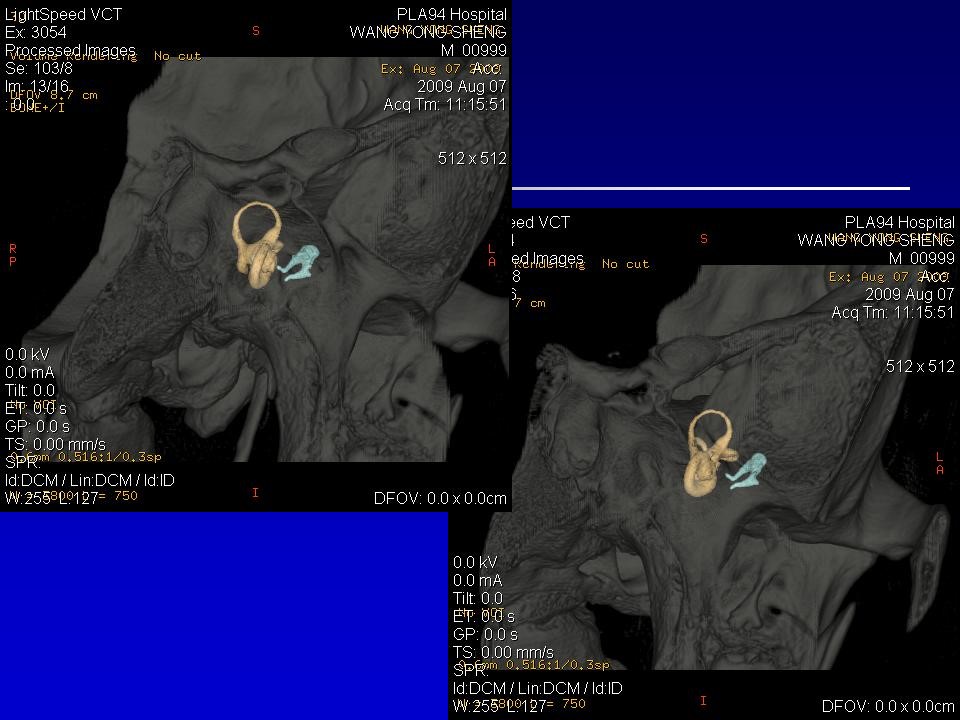Click "512 x 512" in the lower-right scan

coord(920,366)
